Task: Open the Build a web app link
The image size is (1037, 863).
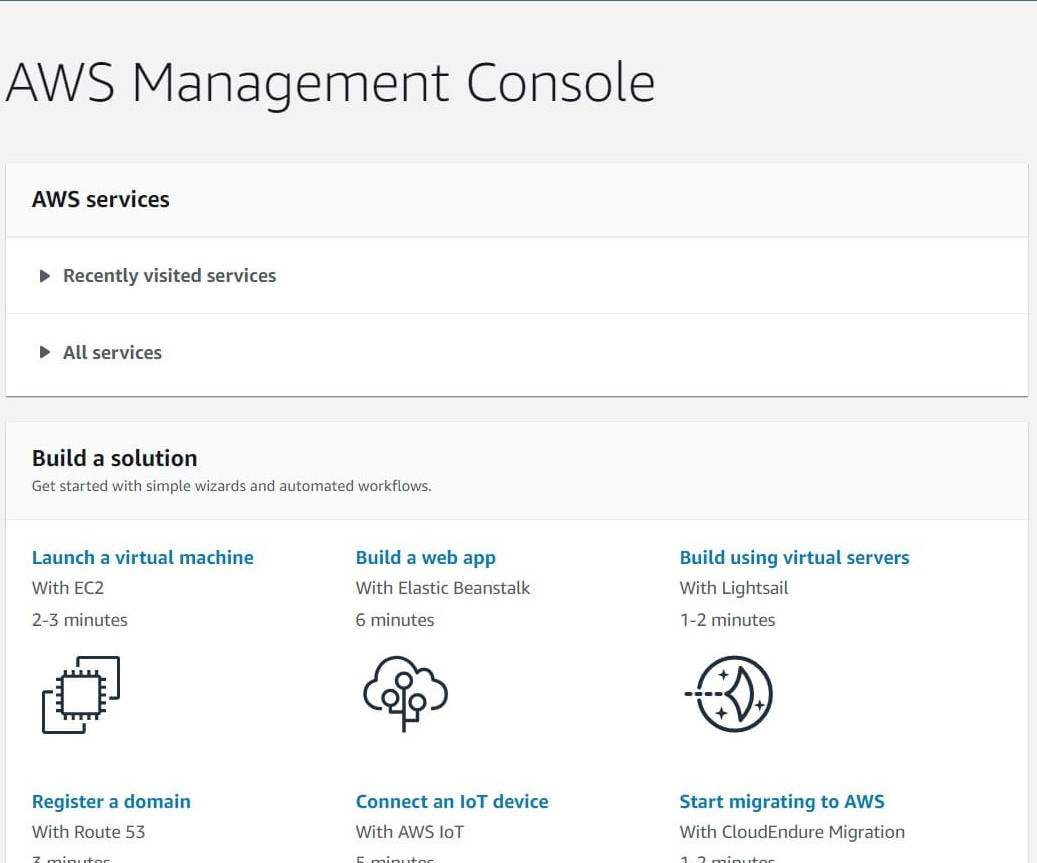Action: point(426,558)
